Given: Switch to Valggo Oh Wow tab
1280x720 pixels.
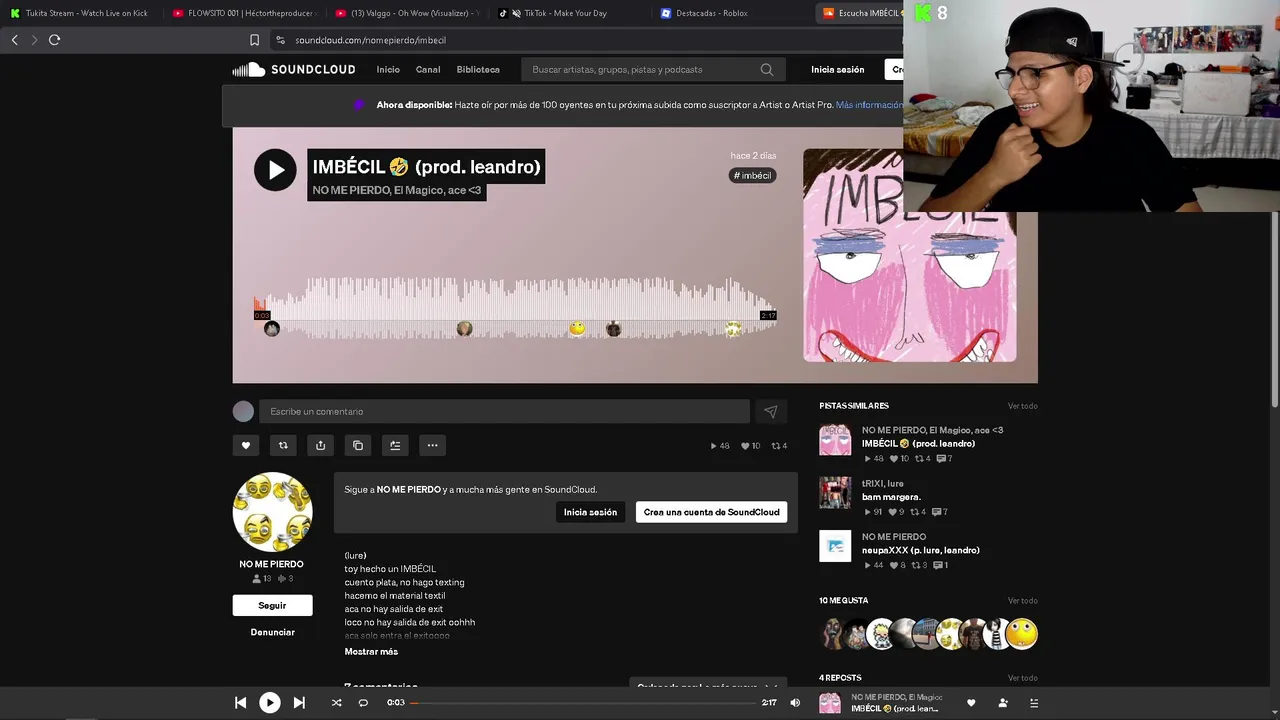Looking at the screenshot, I should pos(406,13).
